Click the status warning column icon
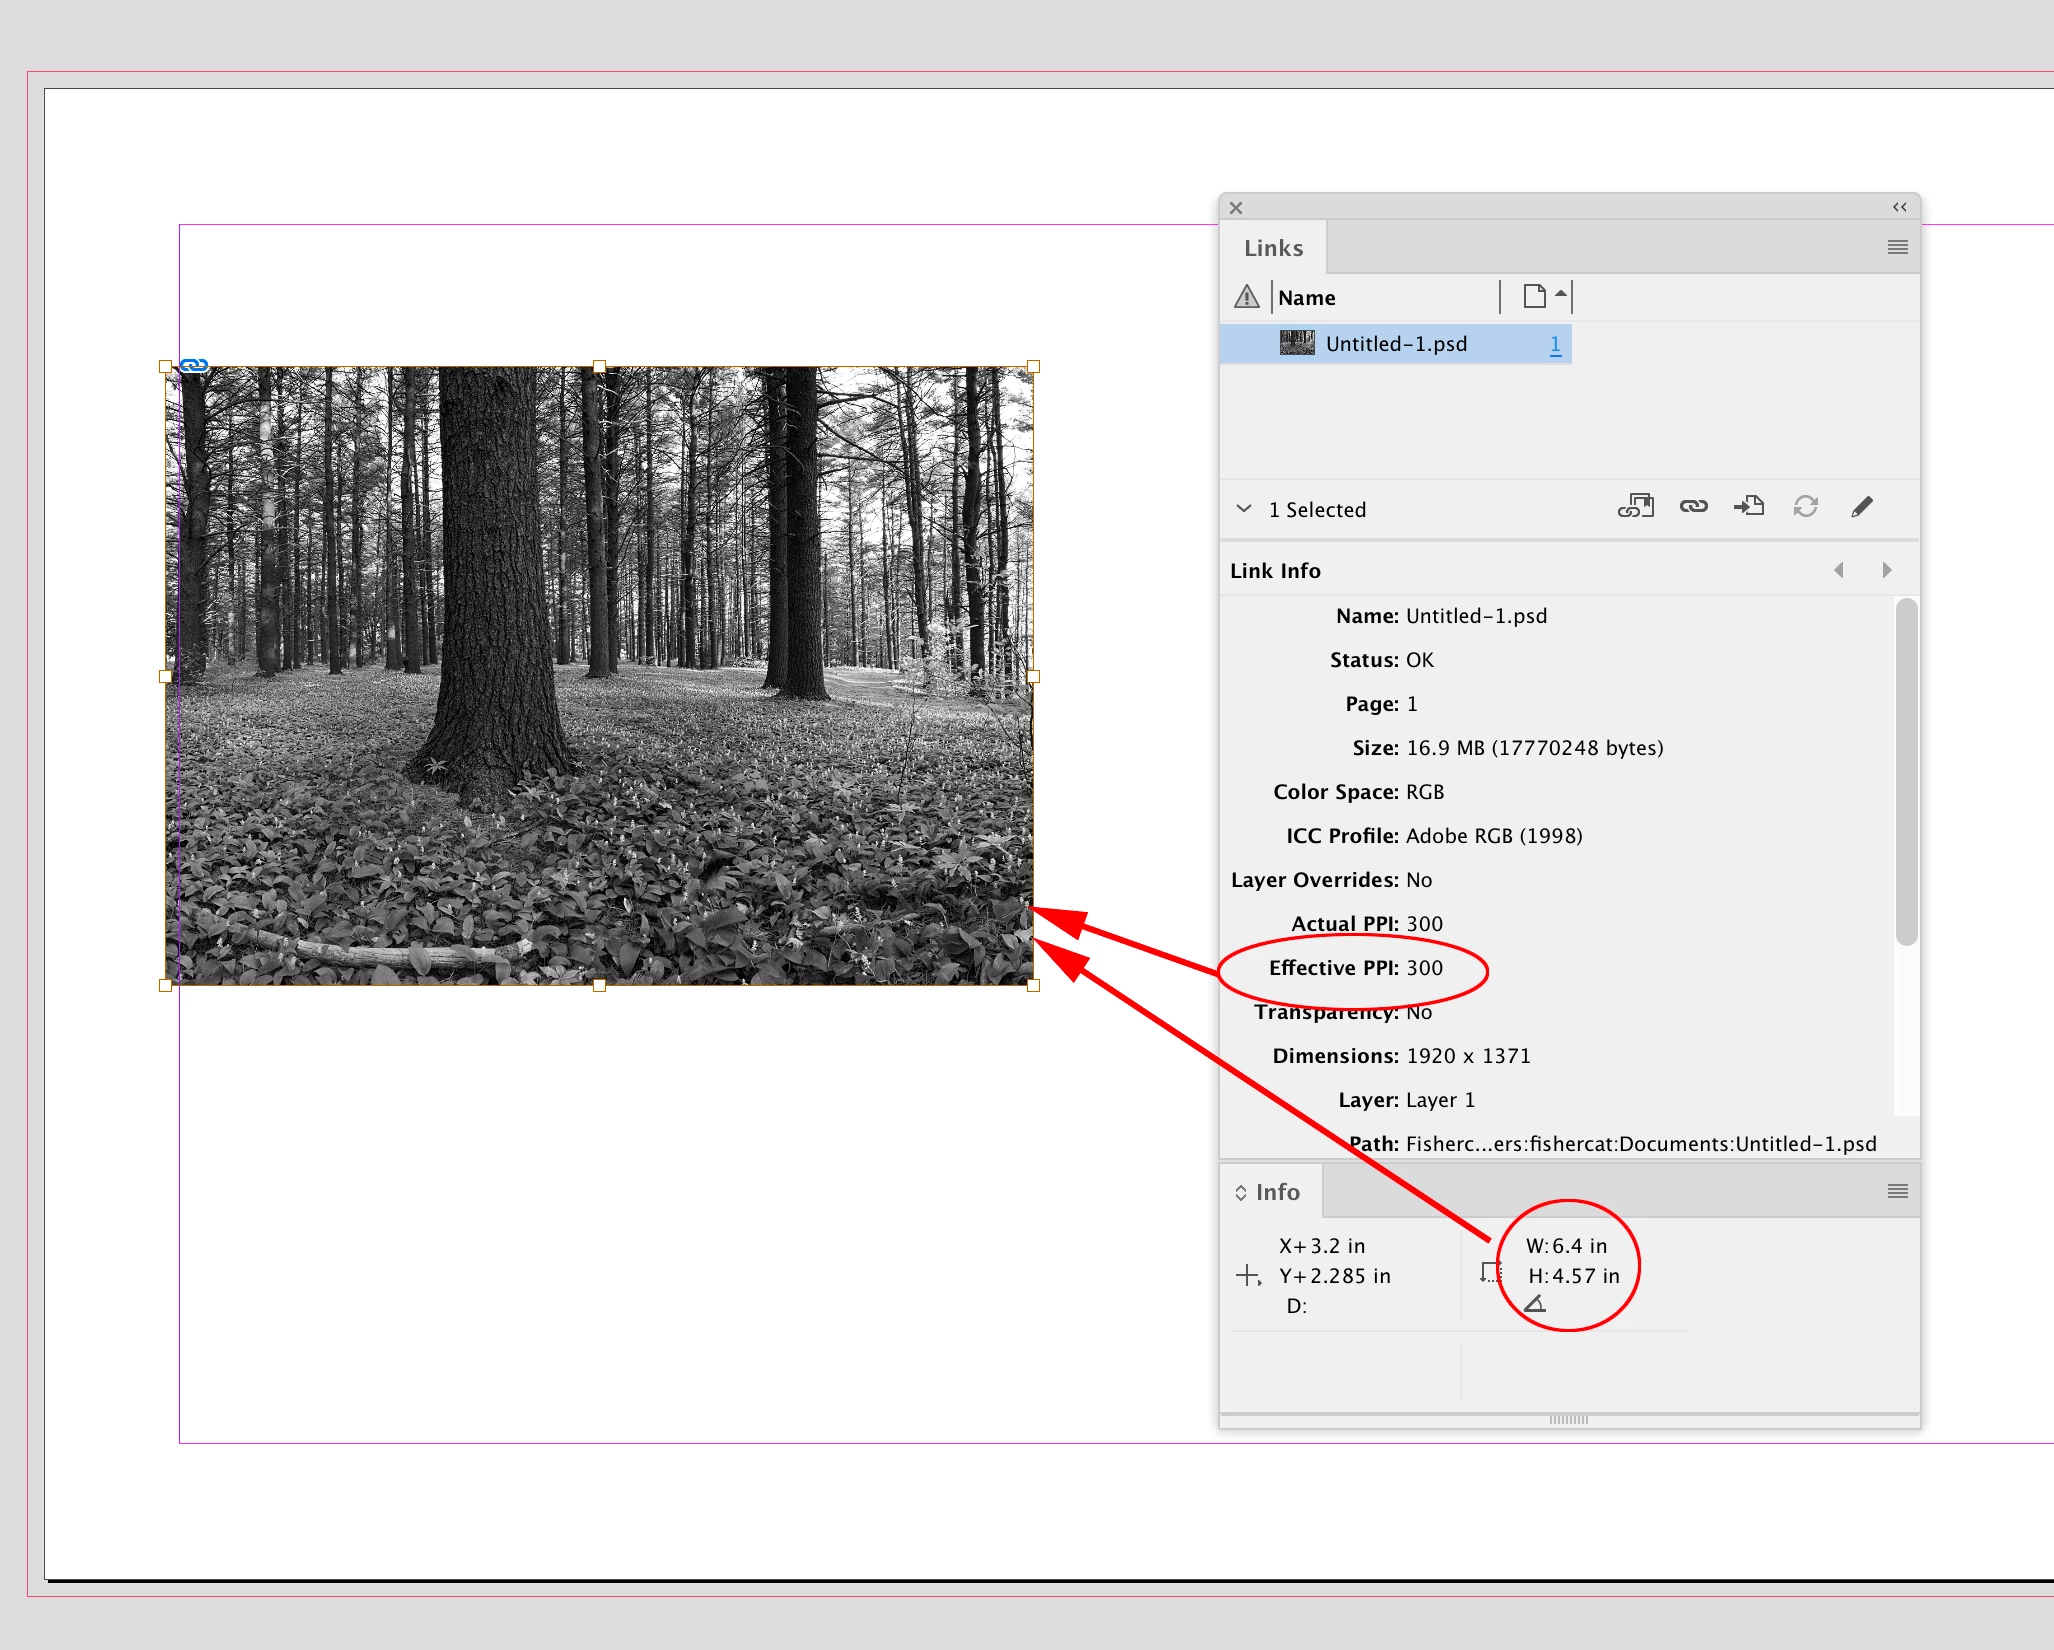The width and height of the screenshot is (2054, 1650). [1246, 297]
